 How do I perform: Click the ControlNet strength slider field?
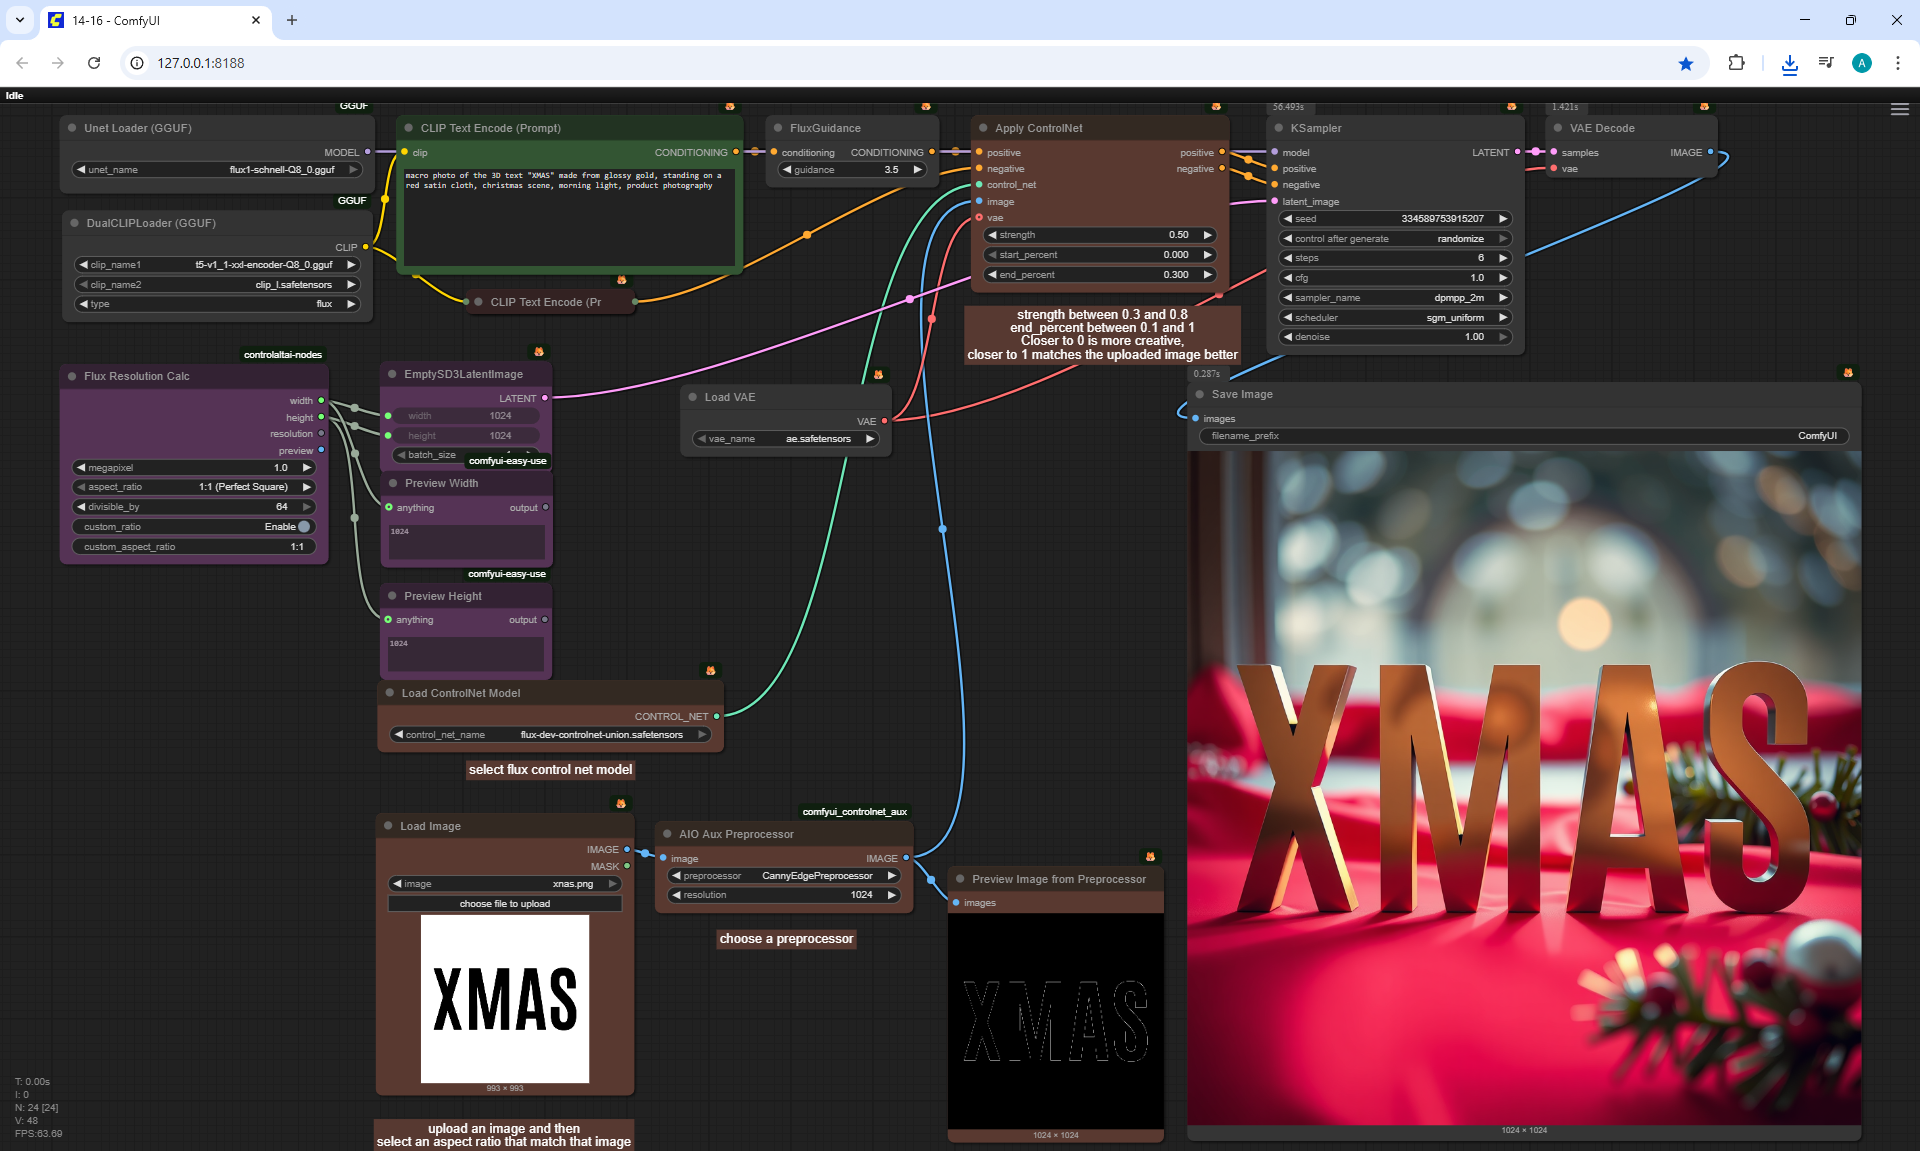[x=1098, y=235]
